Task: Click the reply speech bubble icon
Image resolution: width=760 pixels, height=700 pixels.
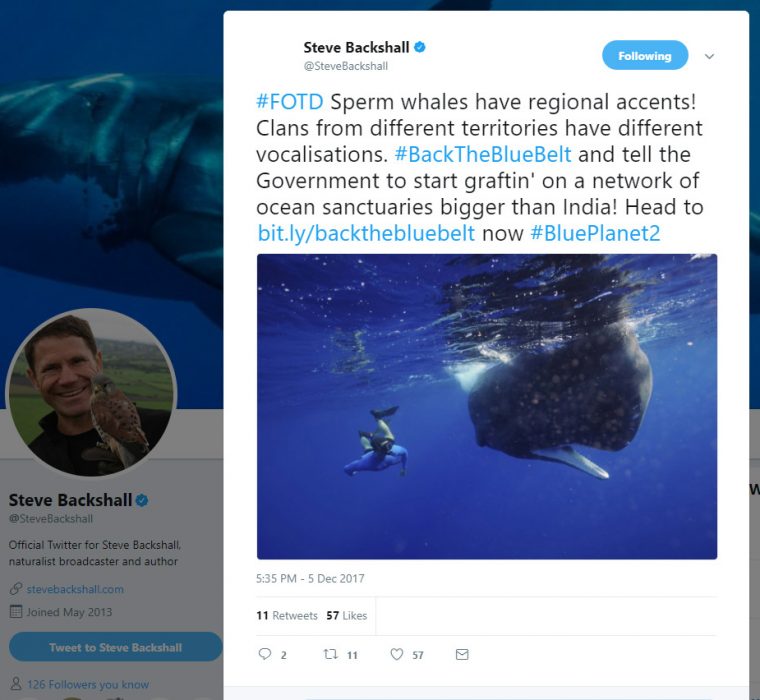Action: [265, 655]
